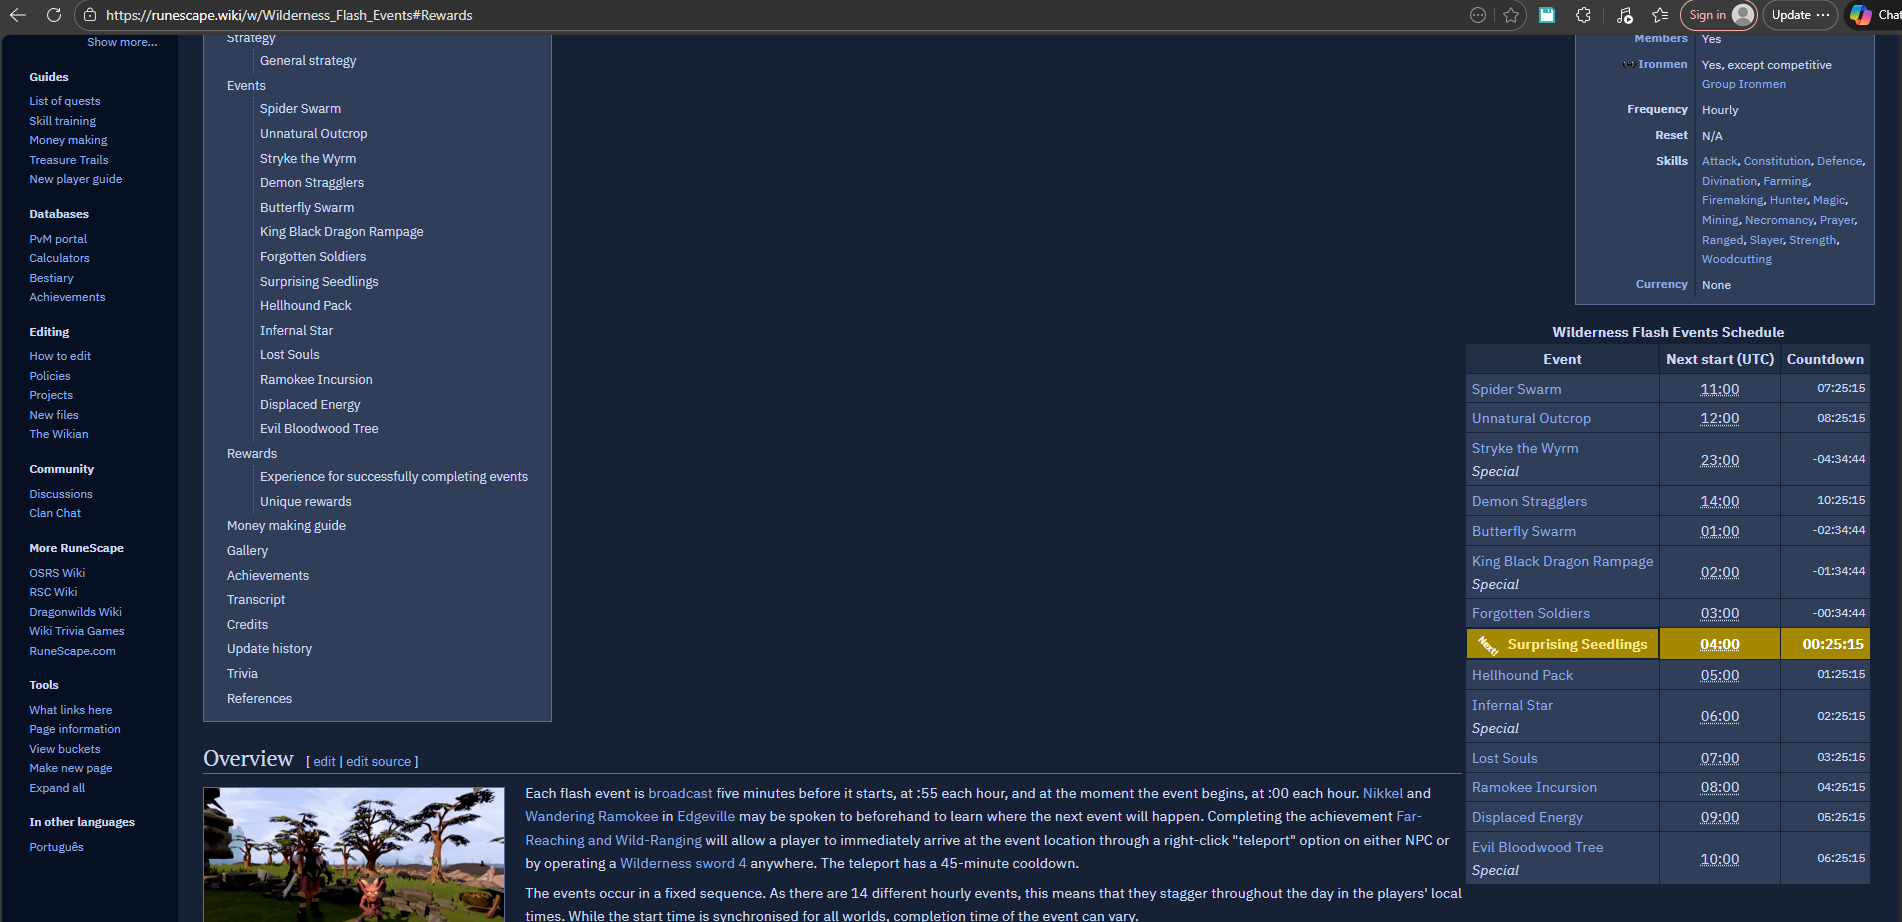This screenshot has height=922, width=1902.
Task: Open Wilderness sword 4 link
Action: pos(683,864)
